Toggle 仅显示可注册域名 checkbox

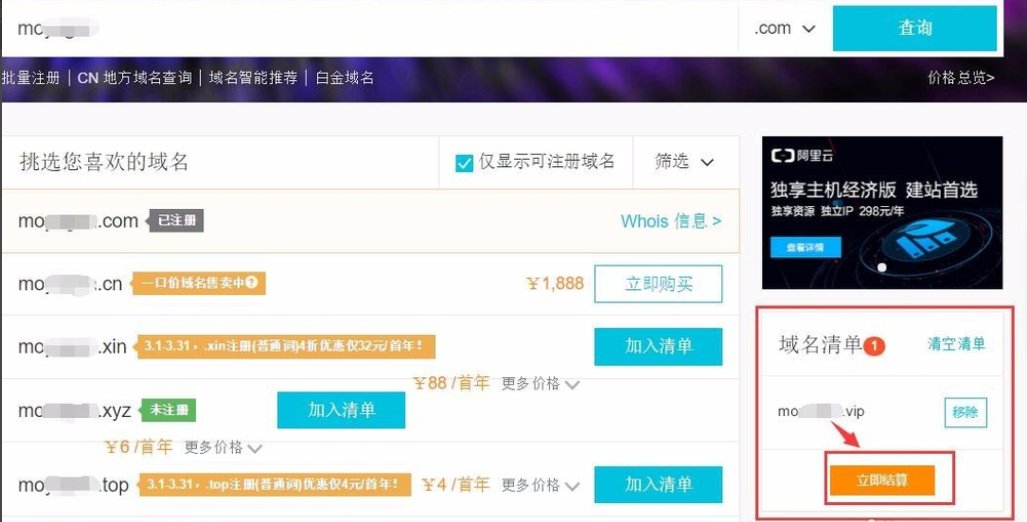pos(464,162)
